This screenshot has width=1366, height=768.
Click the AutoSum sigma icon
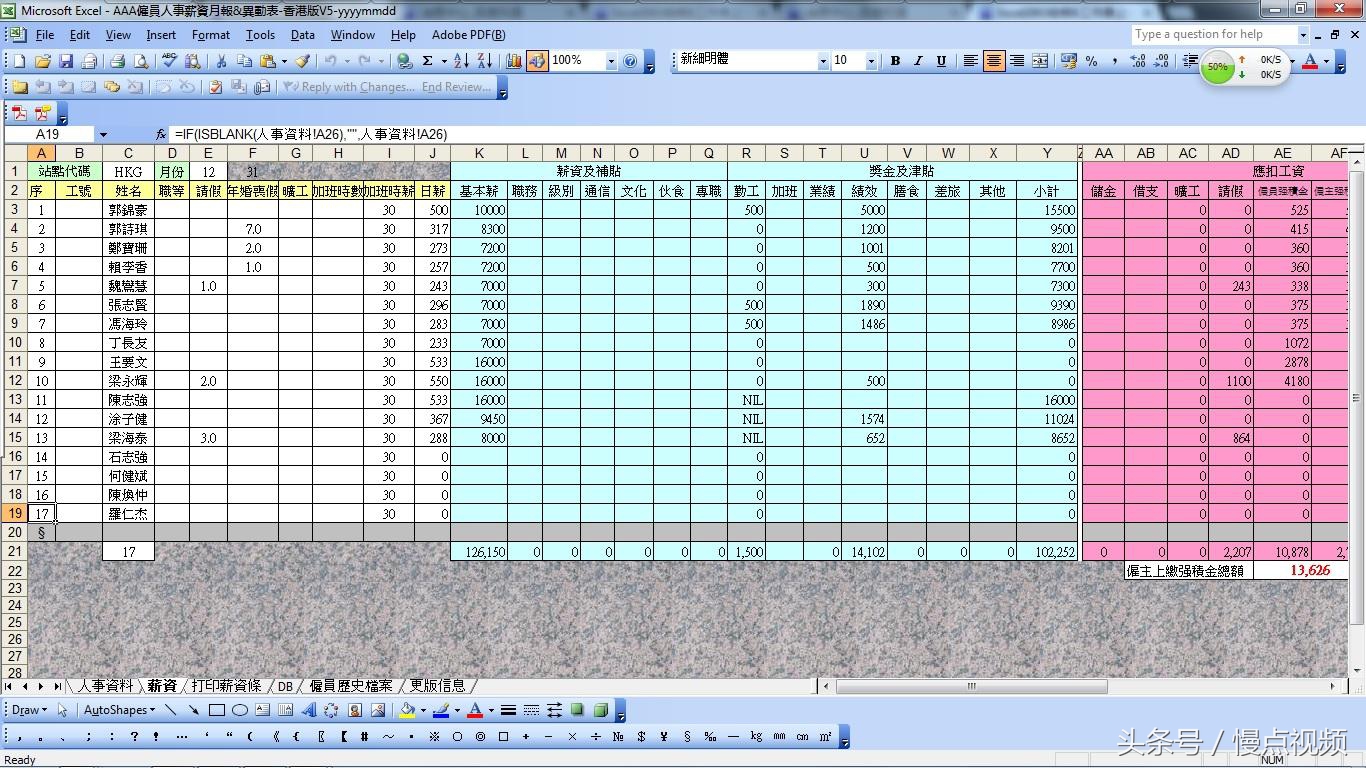click(x=428, y=61)
